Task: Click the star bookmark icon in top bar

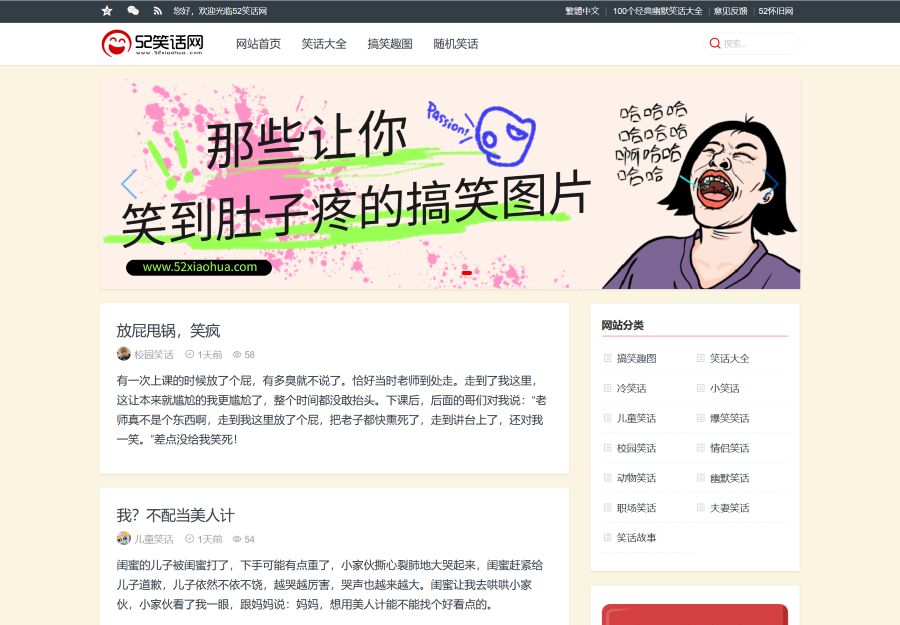Action: pyautogui.click(x=107, y=11)
